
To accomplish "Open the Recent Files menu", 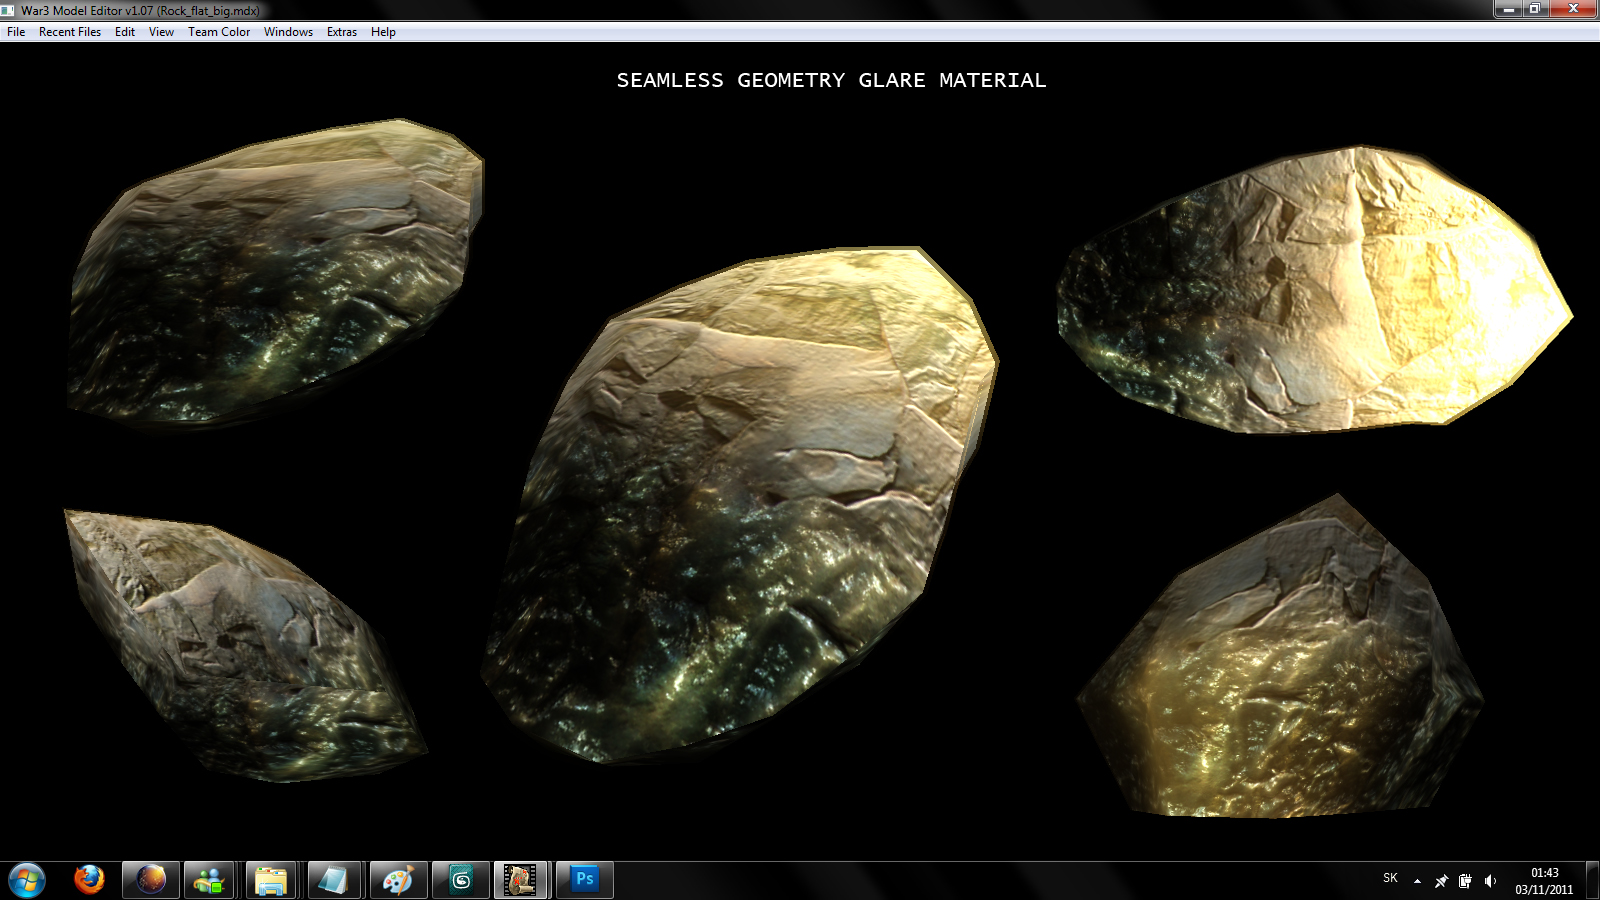I will coord(70,32).
